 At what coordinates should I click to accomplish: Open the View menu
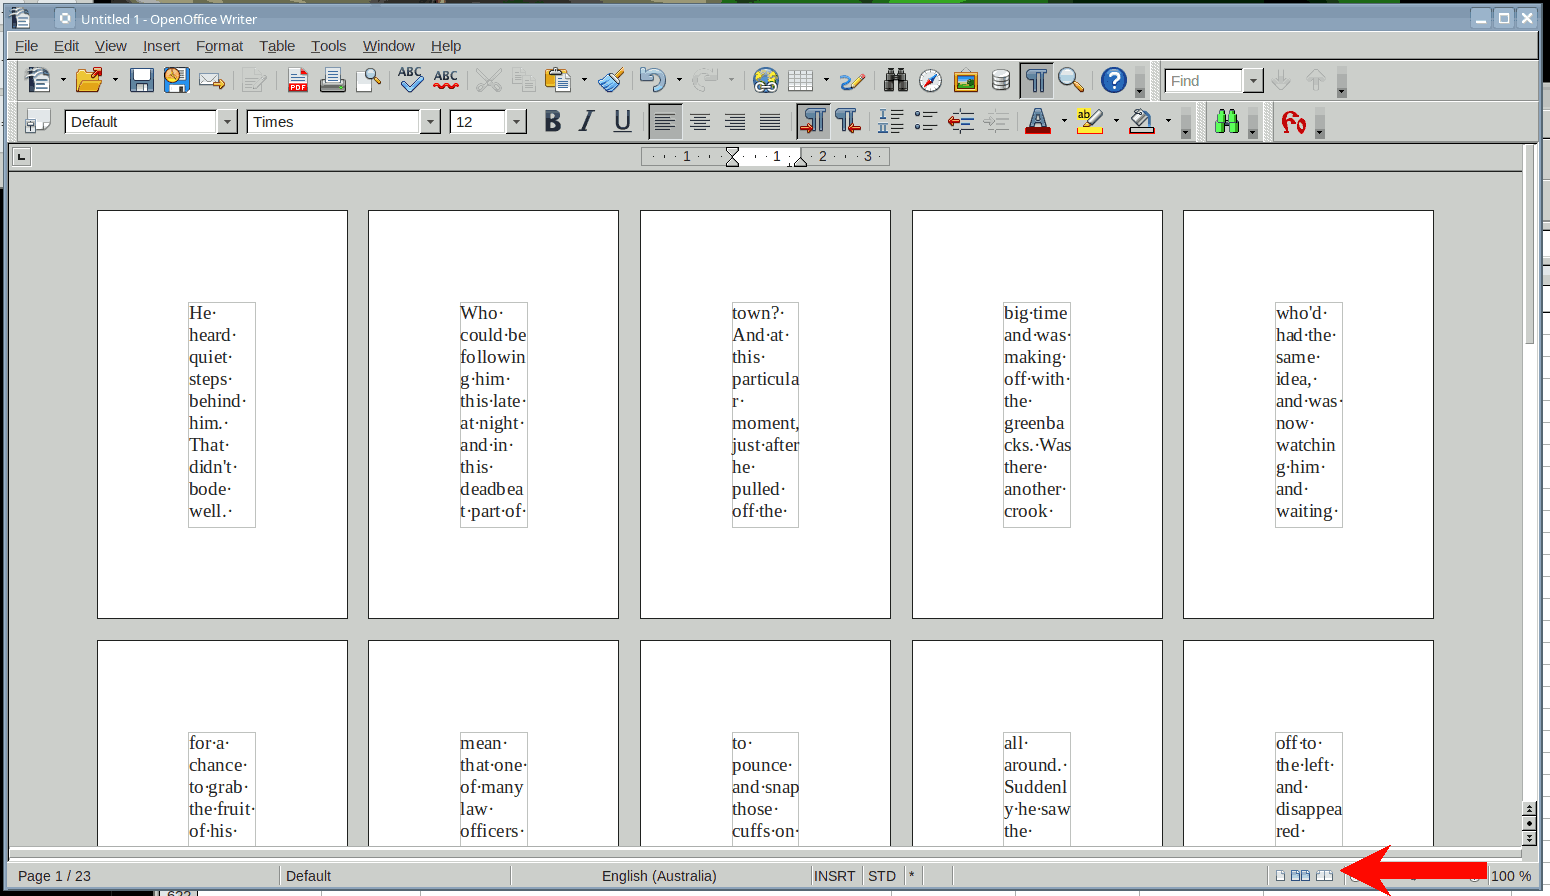point(111,46)
